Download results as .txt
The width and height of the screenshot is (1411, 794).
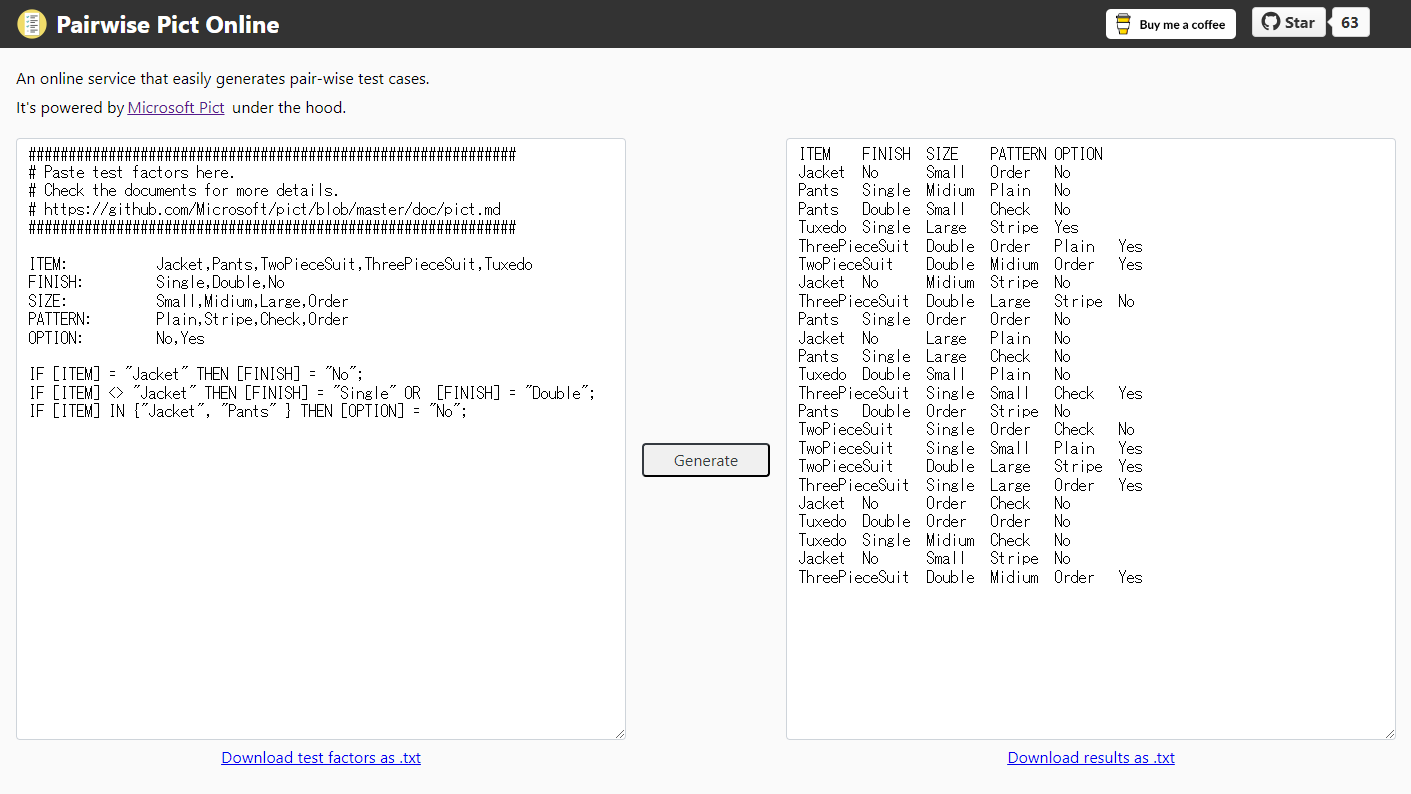point(1091,757)
